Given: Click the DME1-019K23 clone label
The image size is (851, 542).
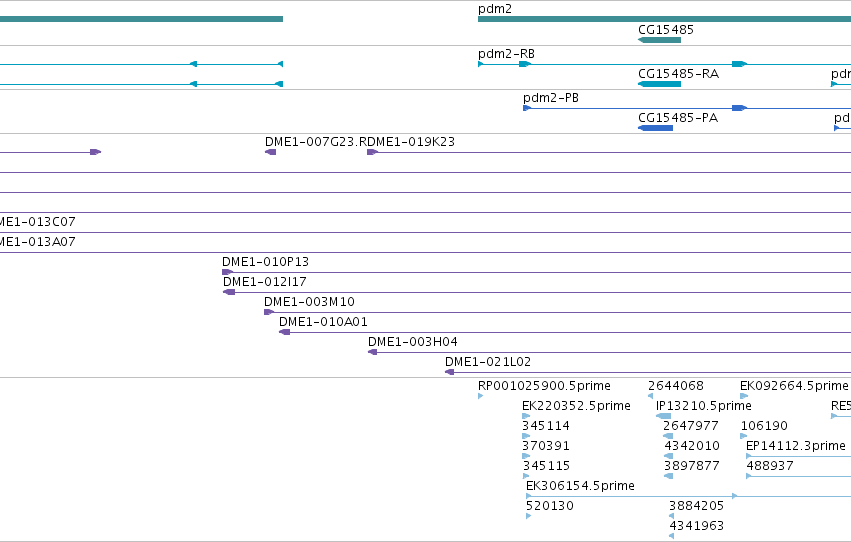Looking at the screenshot, I should [x=411, y=142].
